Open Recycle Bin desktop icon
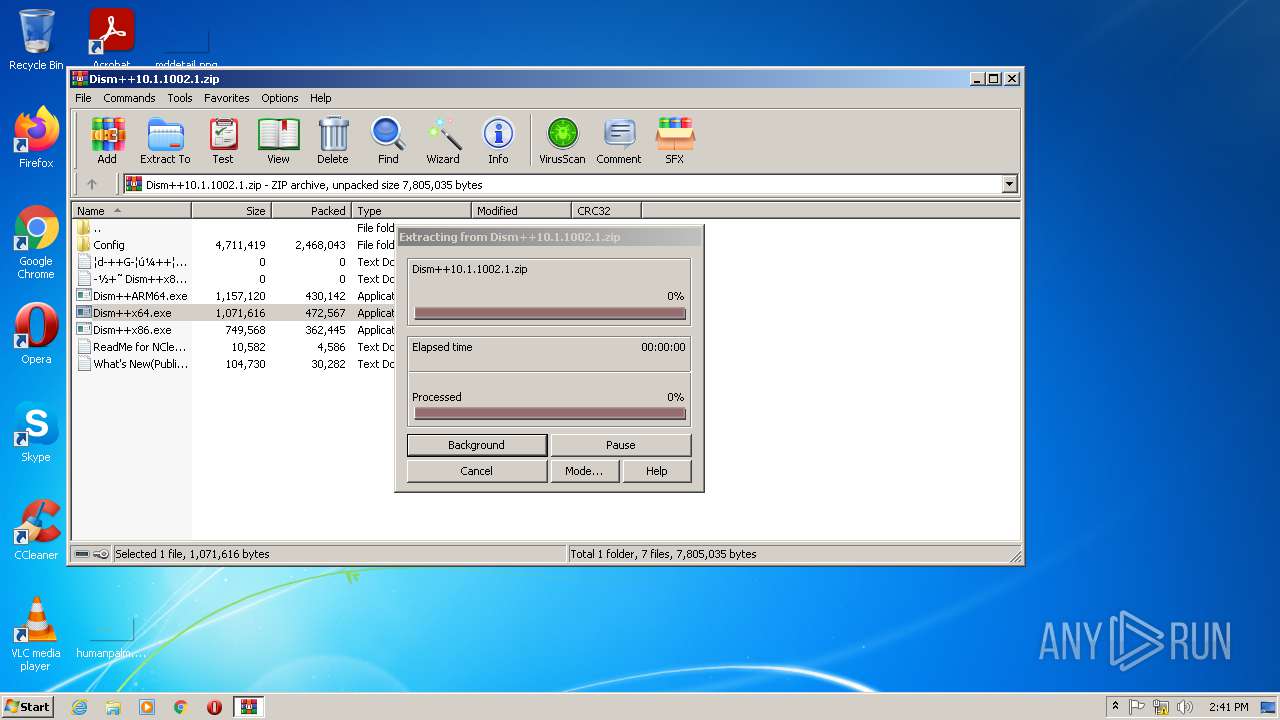This screenshot has height=720, width=1280. pyautogui.click(x=36, y=40)
